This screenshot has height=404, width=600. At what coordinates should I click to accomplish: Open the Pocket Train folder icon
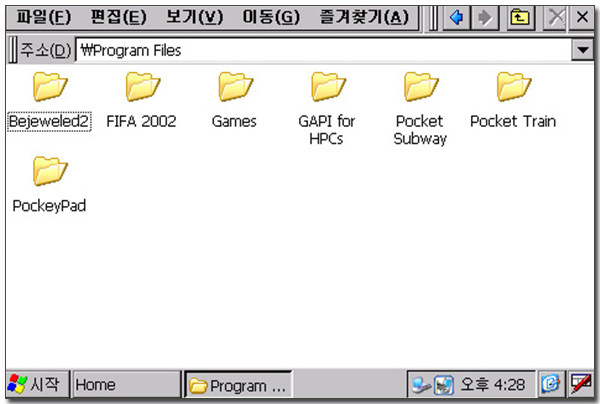(514, 87)
